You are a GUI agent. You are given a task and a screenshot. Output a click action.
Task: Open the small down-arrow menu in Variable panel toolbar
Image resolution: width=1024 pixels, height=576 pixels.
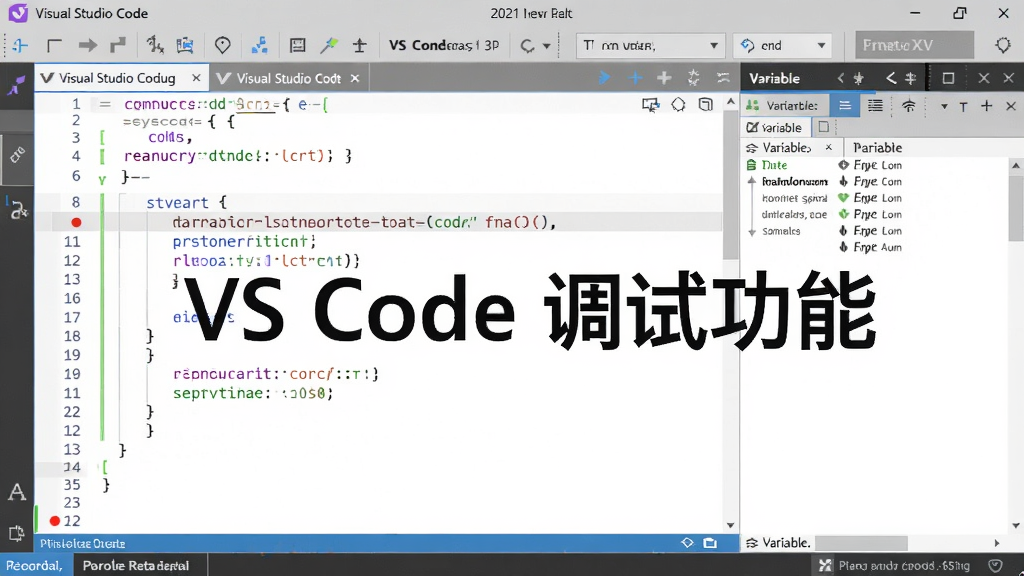pyautogui.click(x=944, y=106)
